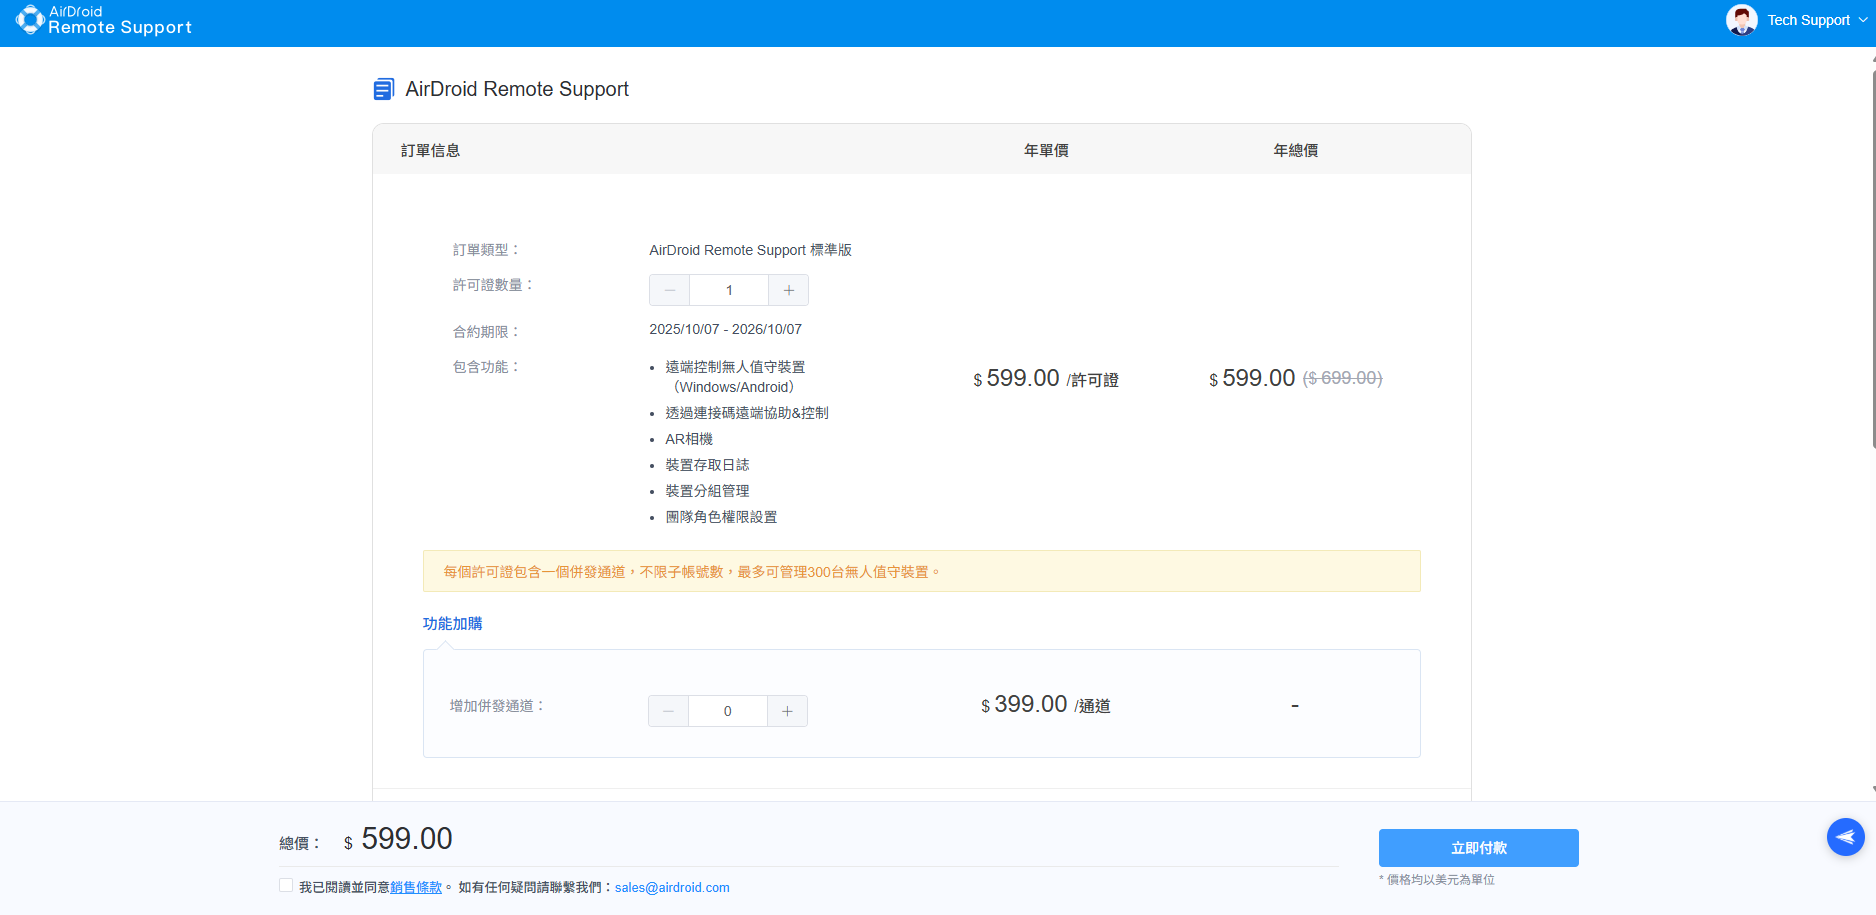Open the Tech Support user avatar

pos(1741,20)
